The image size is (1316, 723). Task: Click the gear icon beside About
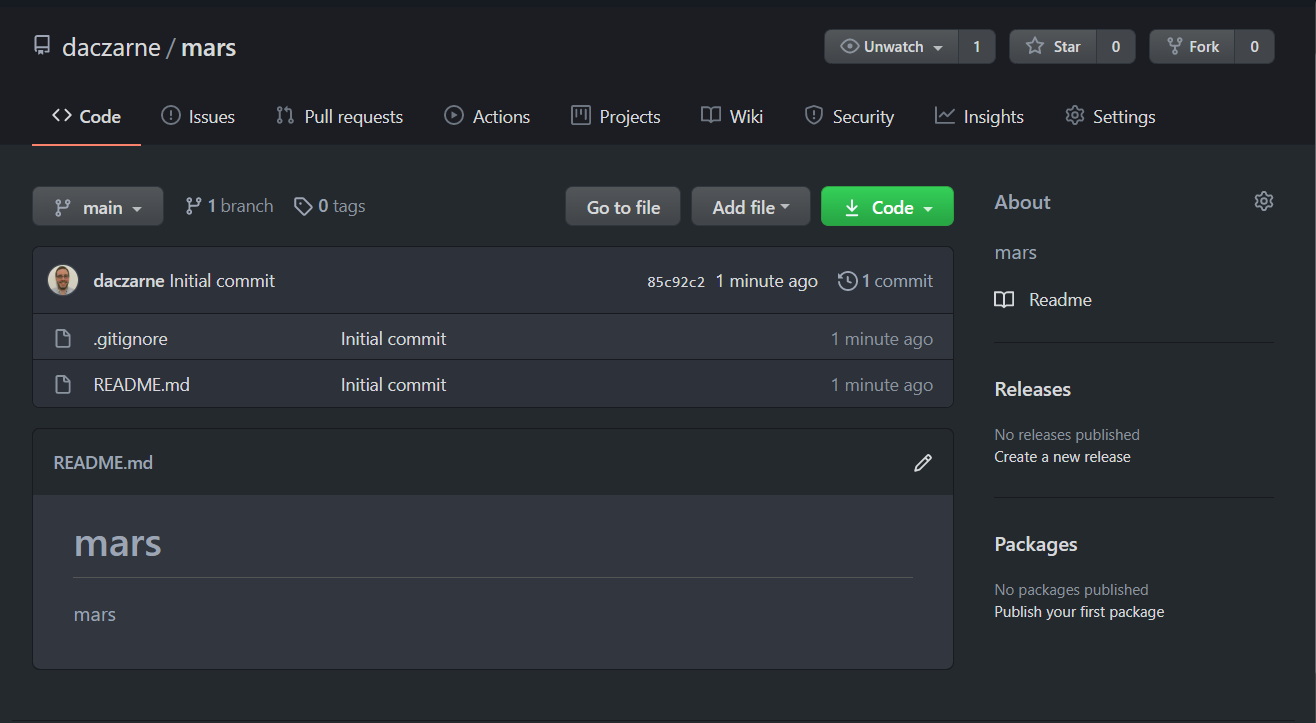tap(1263, 202)
